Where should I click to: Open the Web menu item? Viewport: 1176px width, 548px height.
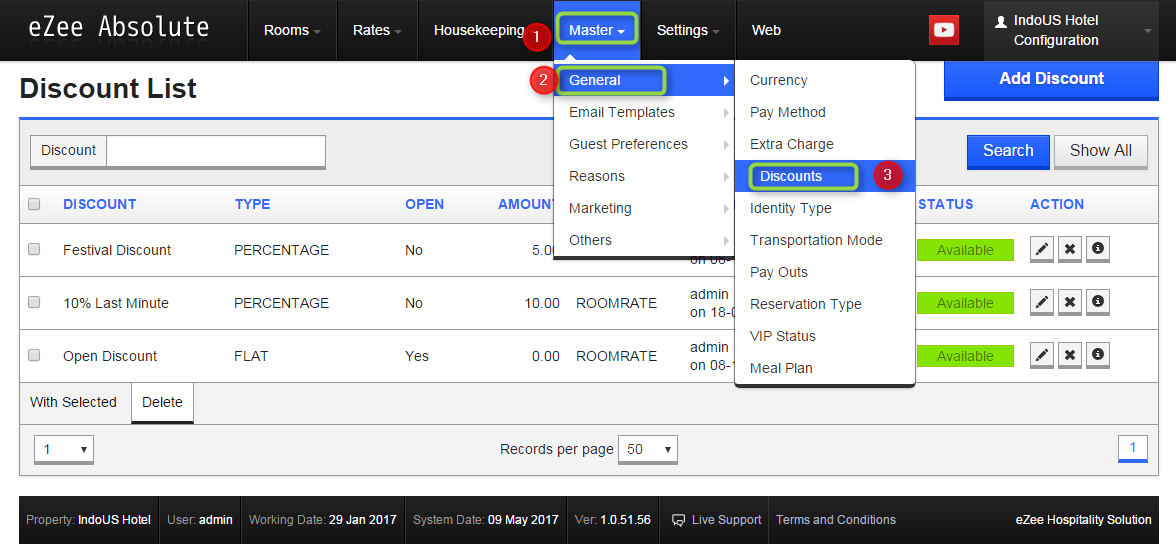pos(766,31)
